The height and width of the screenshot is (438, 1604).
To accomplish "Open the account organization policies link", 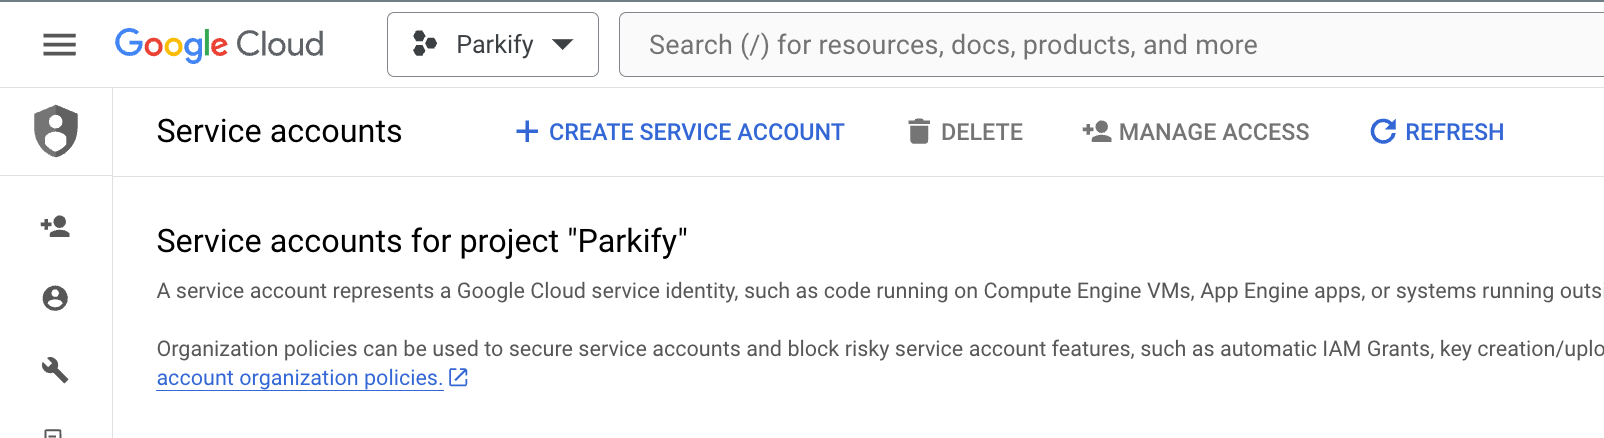I will (x=299, y=378).
